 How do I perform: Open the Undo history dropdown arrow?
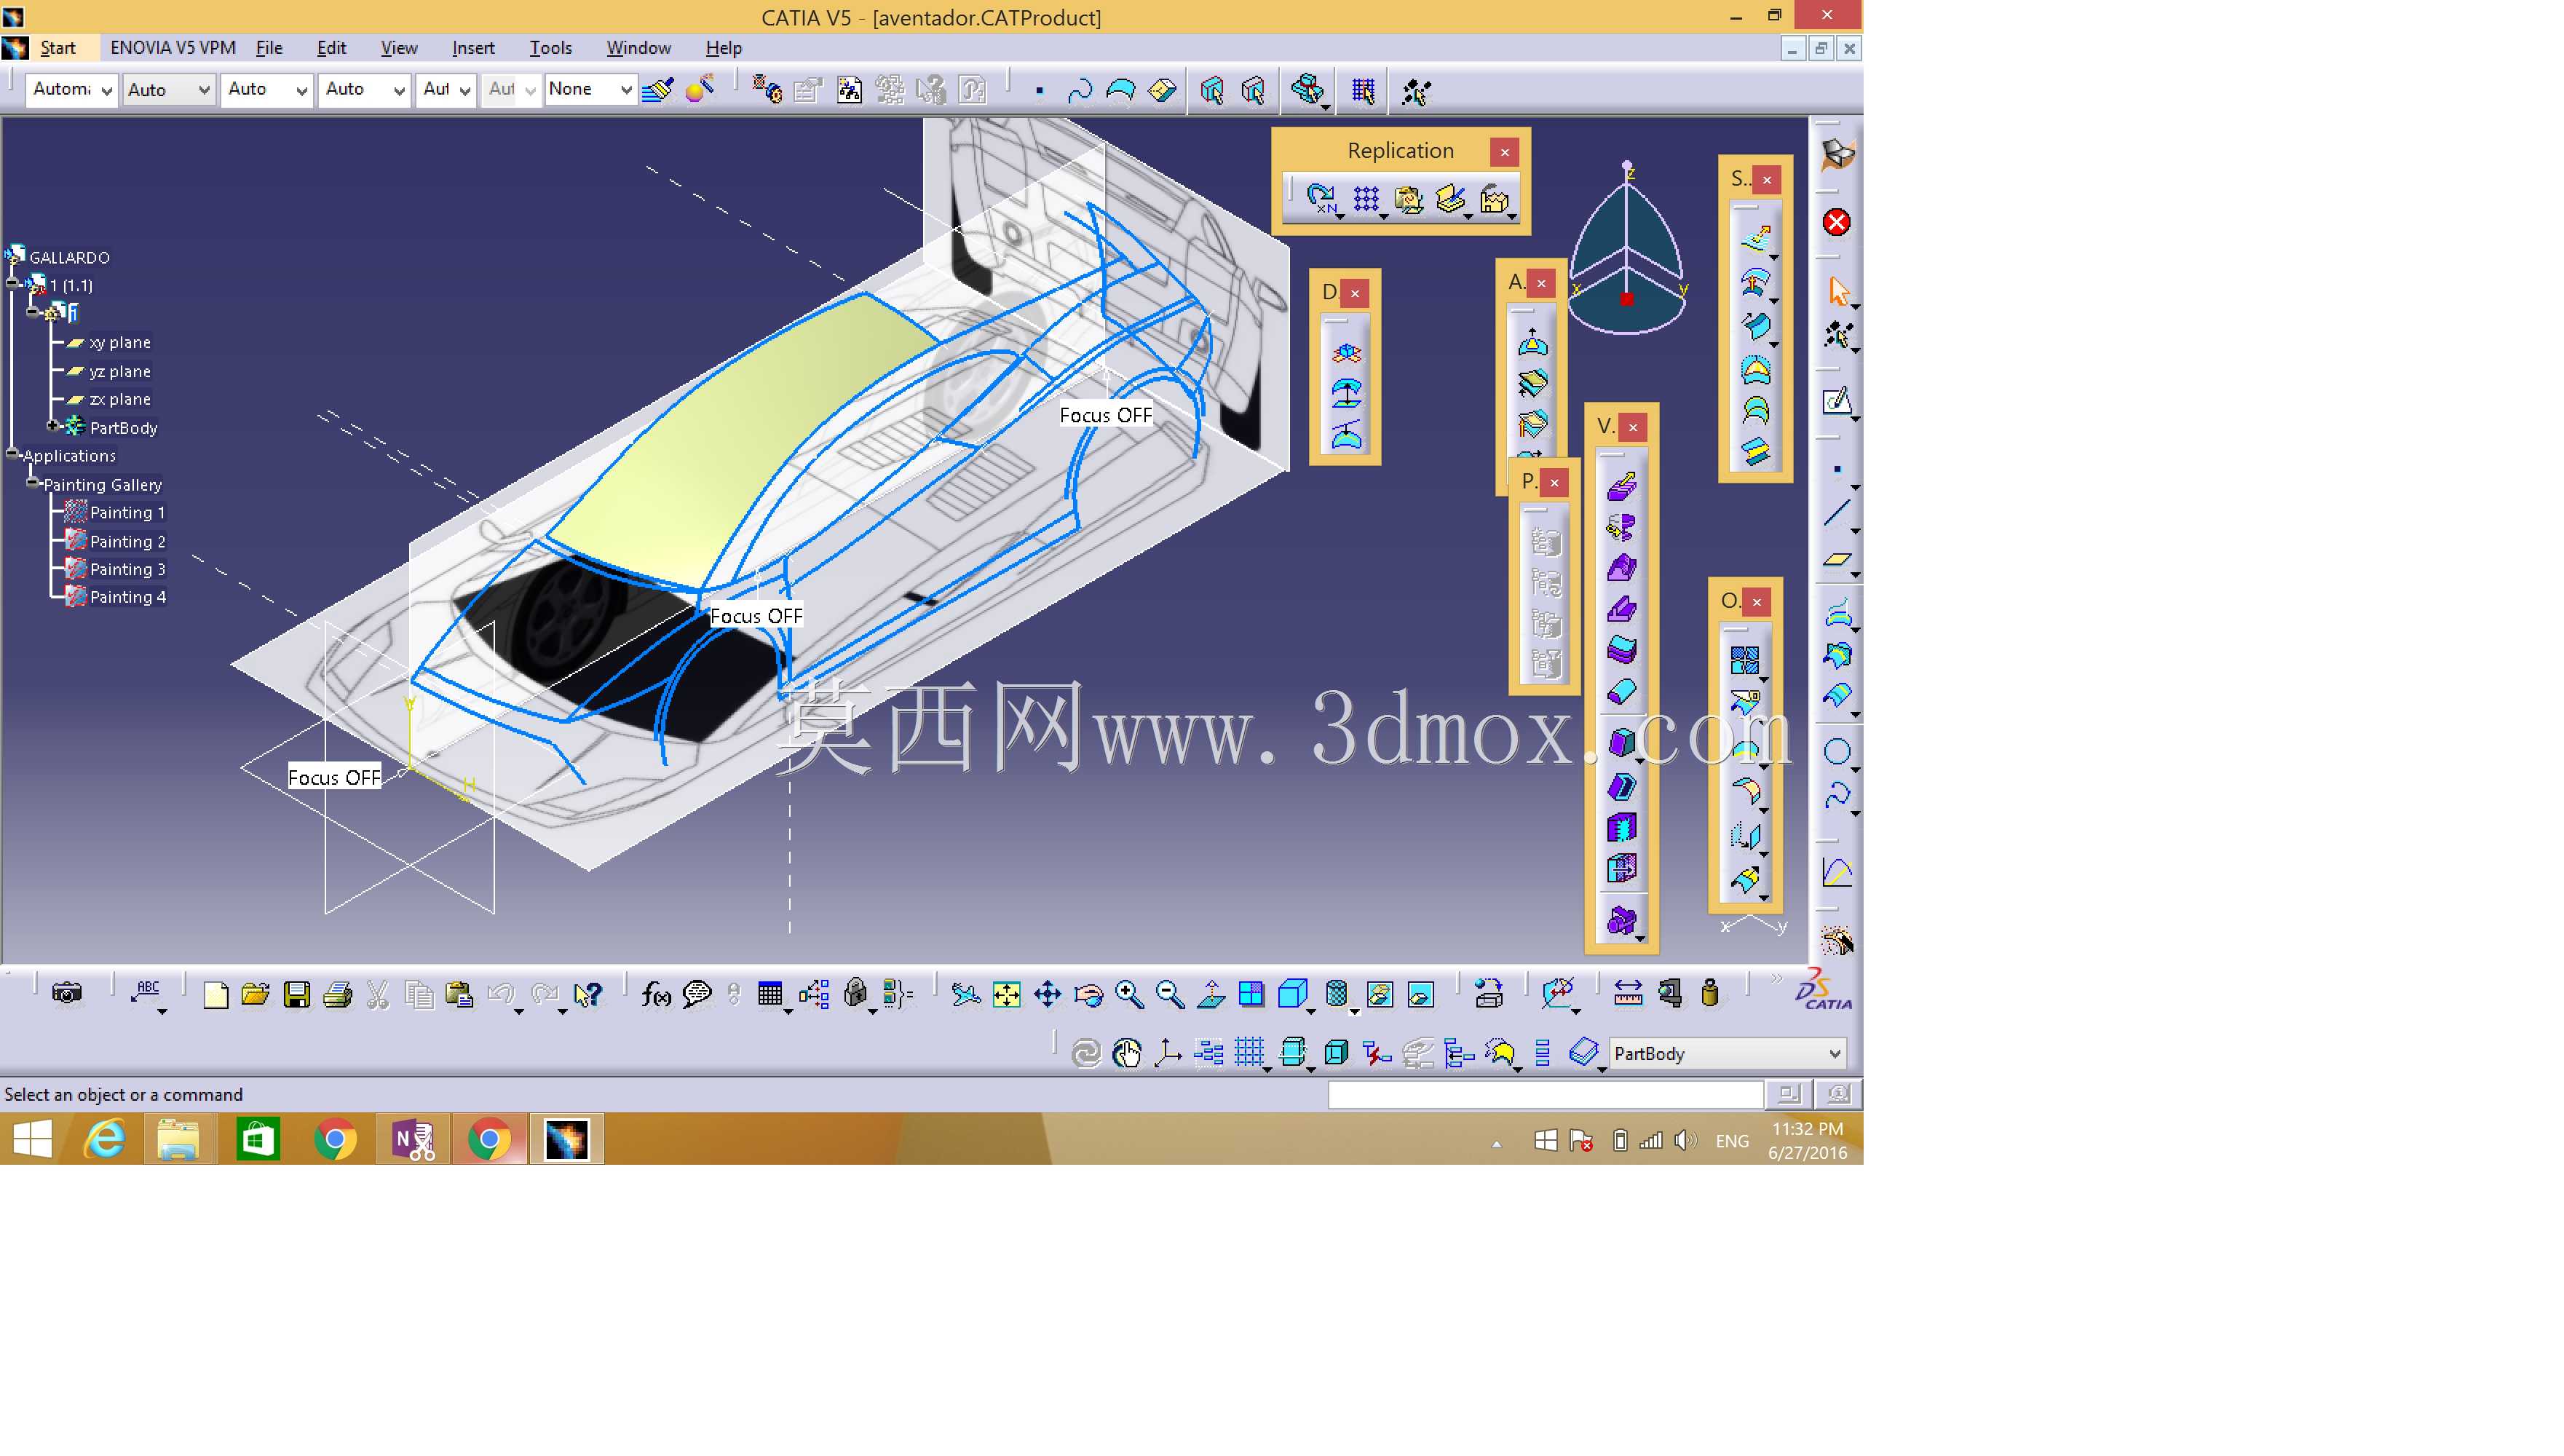[519, 1012]
